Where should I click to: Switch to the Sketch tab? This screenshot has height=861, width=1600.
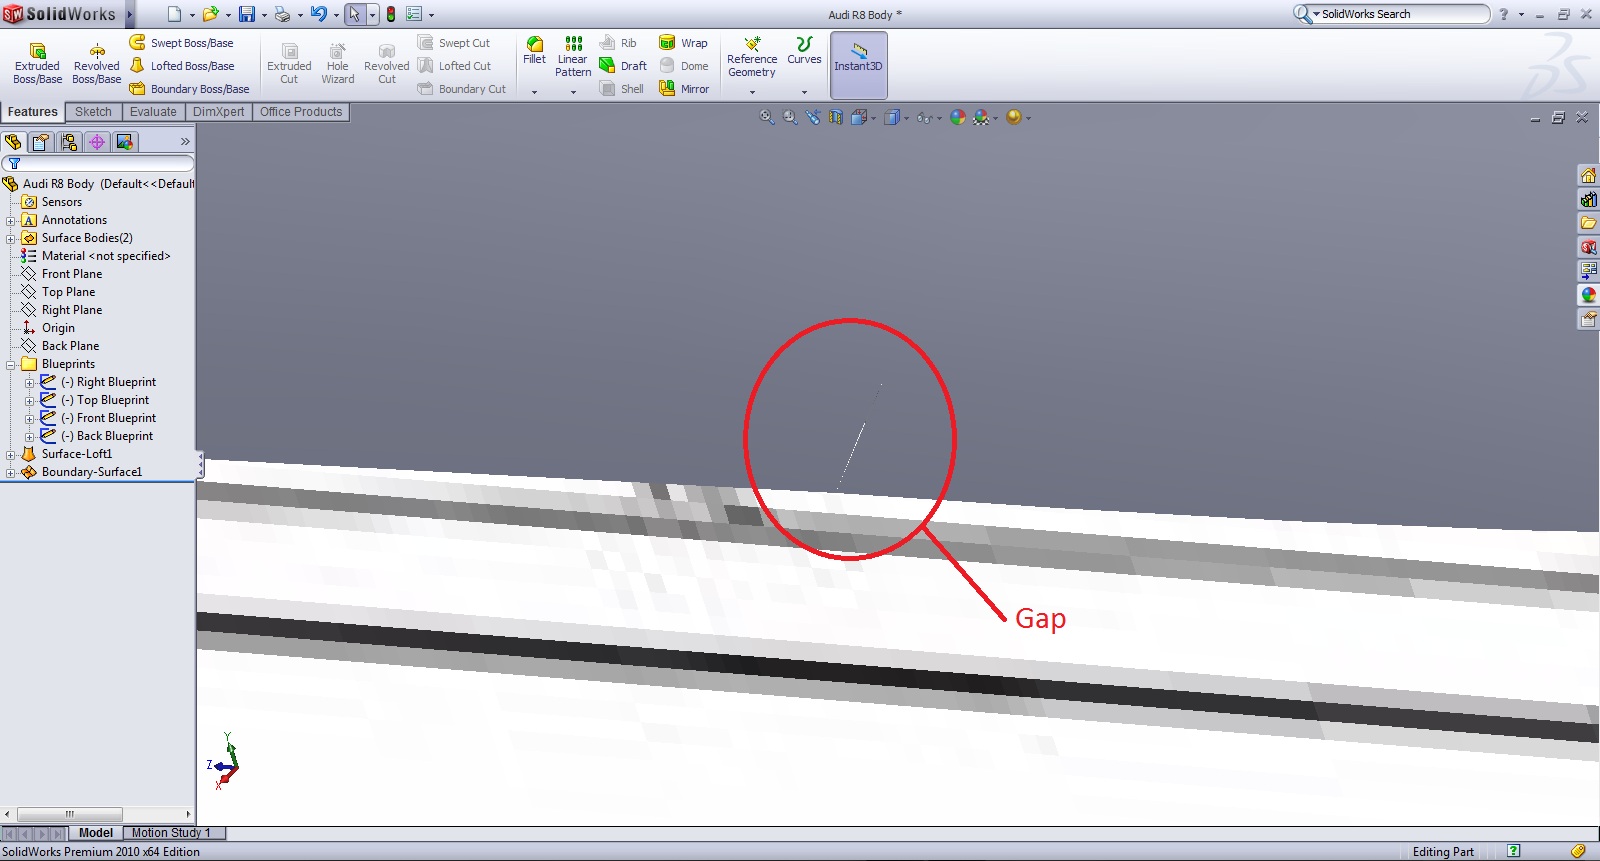93,112
